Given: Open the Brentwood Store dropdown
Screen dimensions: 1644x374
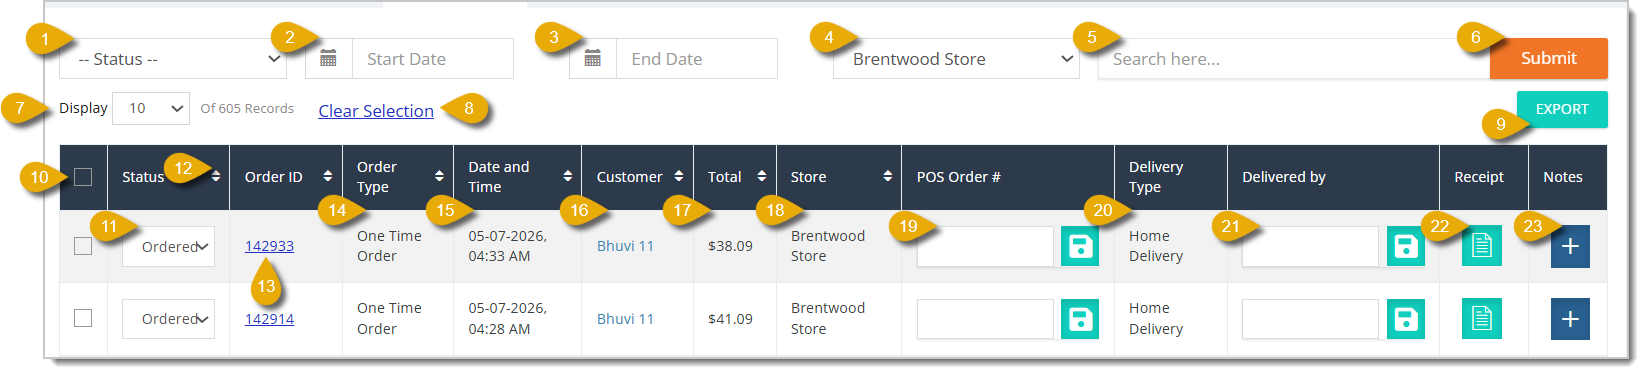Looking at the screenshot, I should pos(956,59).
